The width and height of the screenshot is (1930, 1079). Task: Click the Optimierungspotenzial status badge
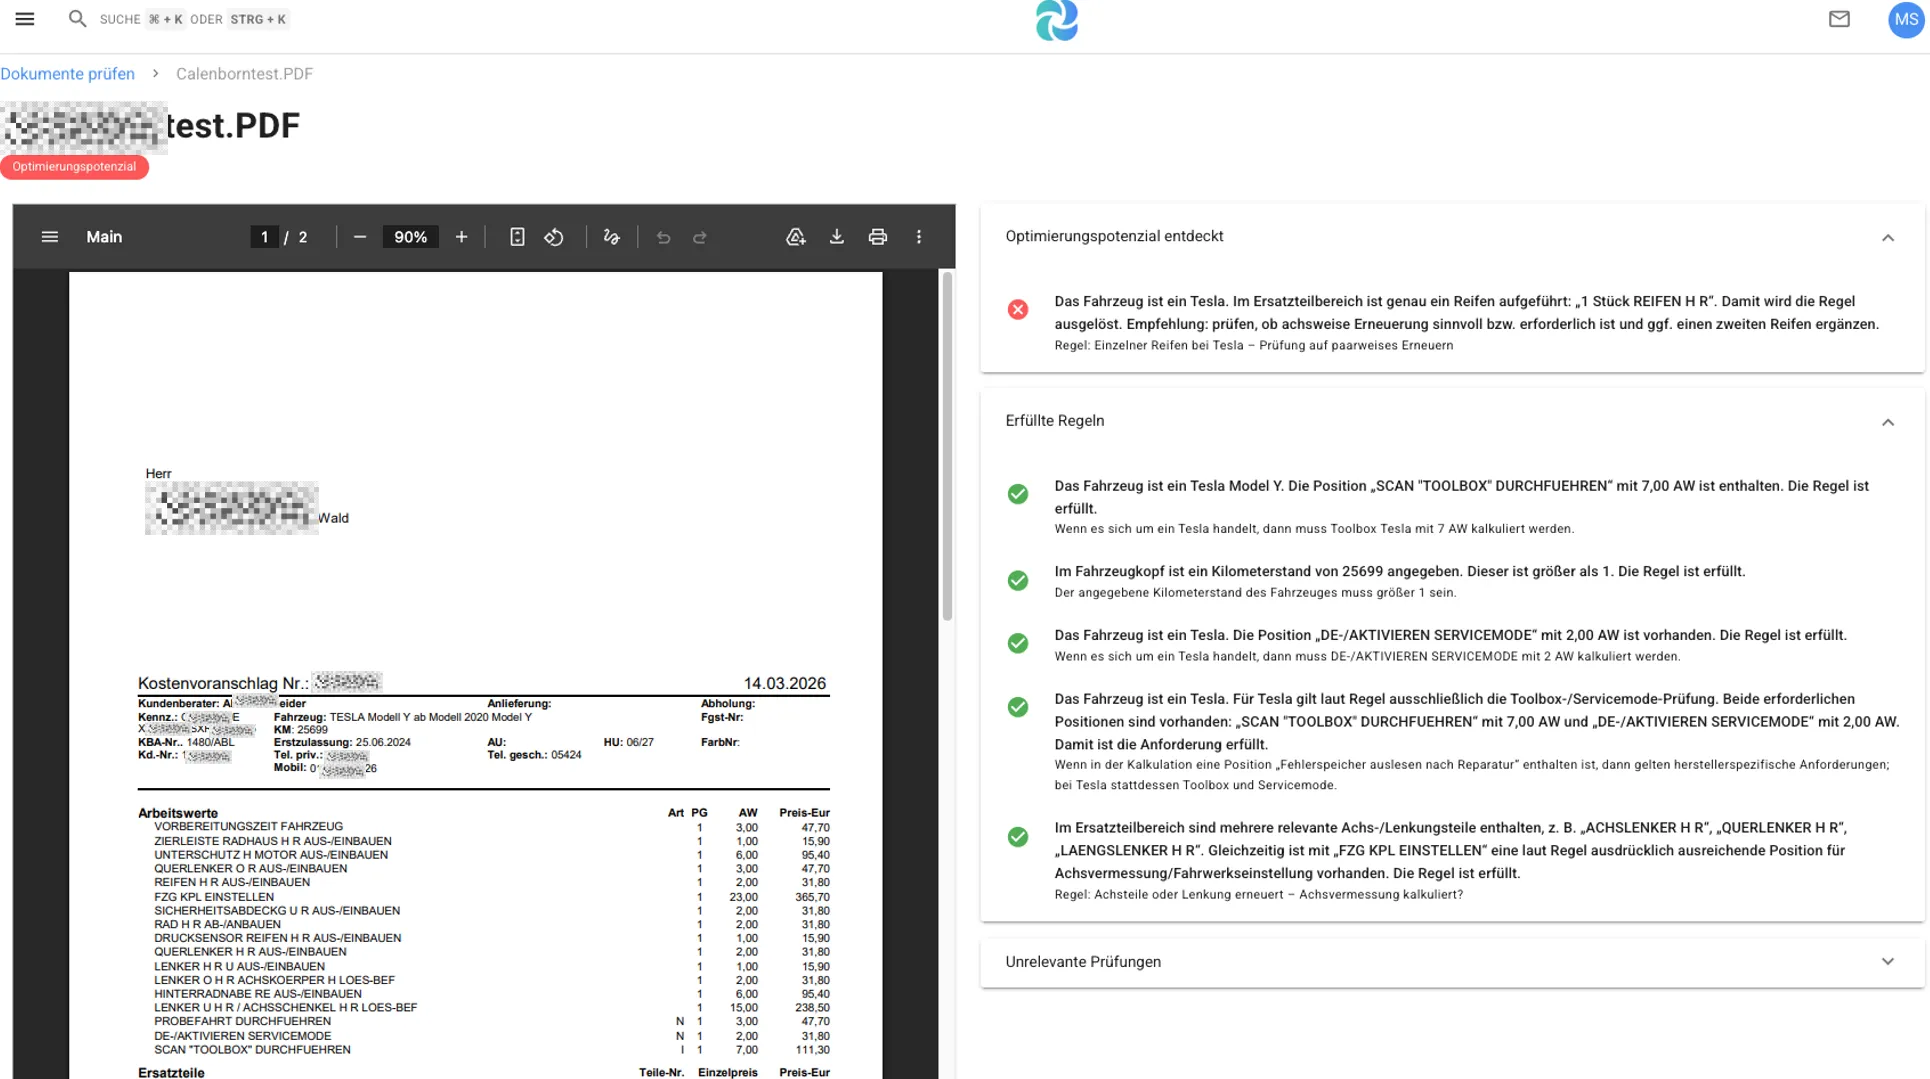pyautogui.click(x=74, y=167)
